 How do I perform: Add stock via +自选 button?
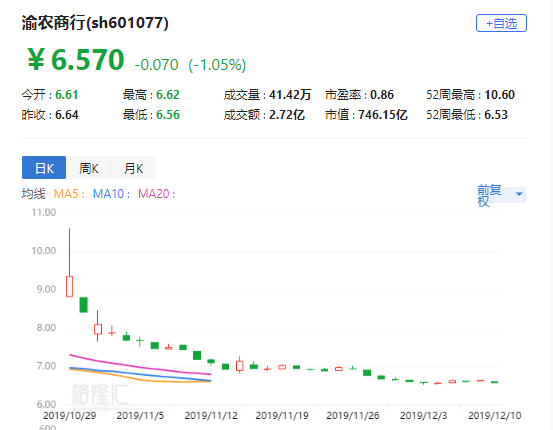pos(501,23)
